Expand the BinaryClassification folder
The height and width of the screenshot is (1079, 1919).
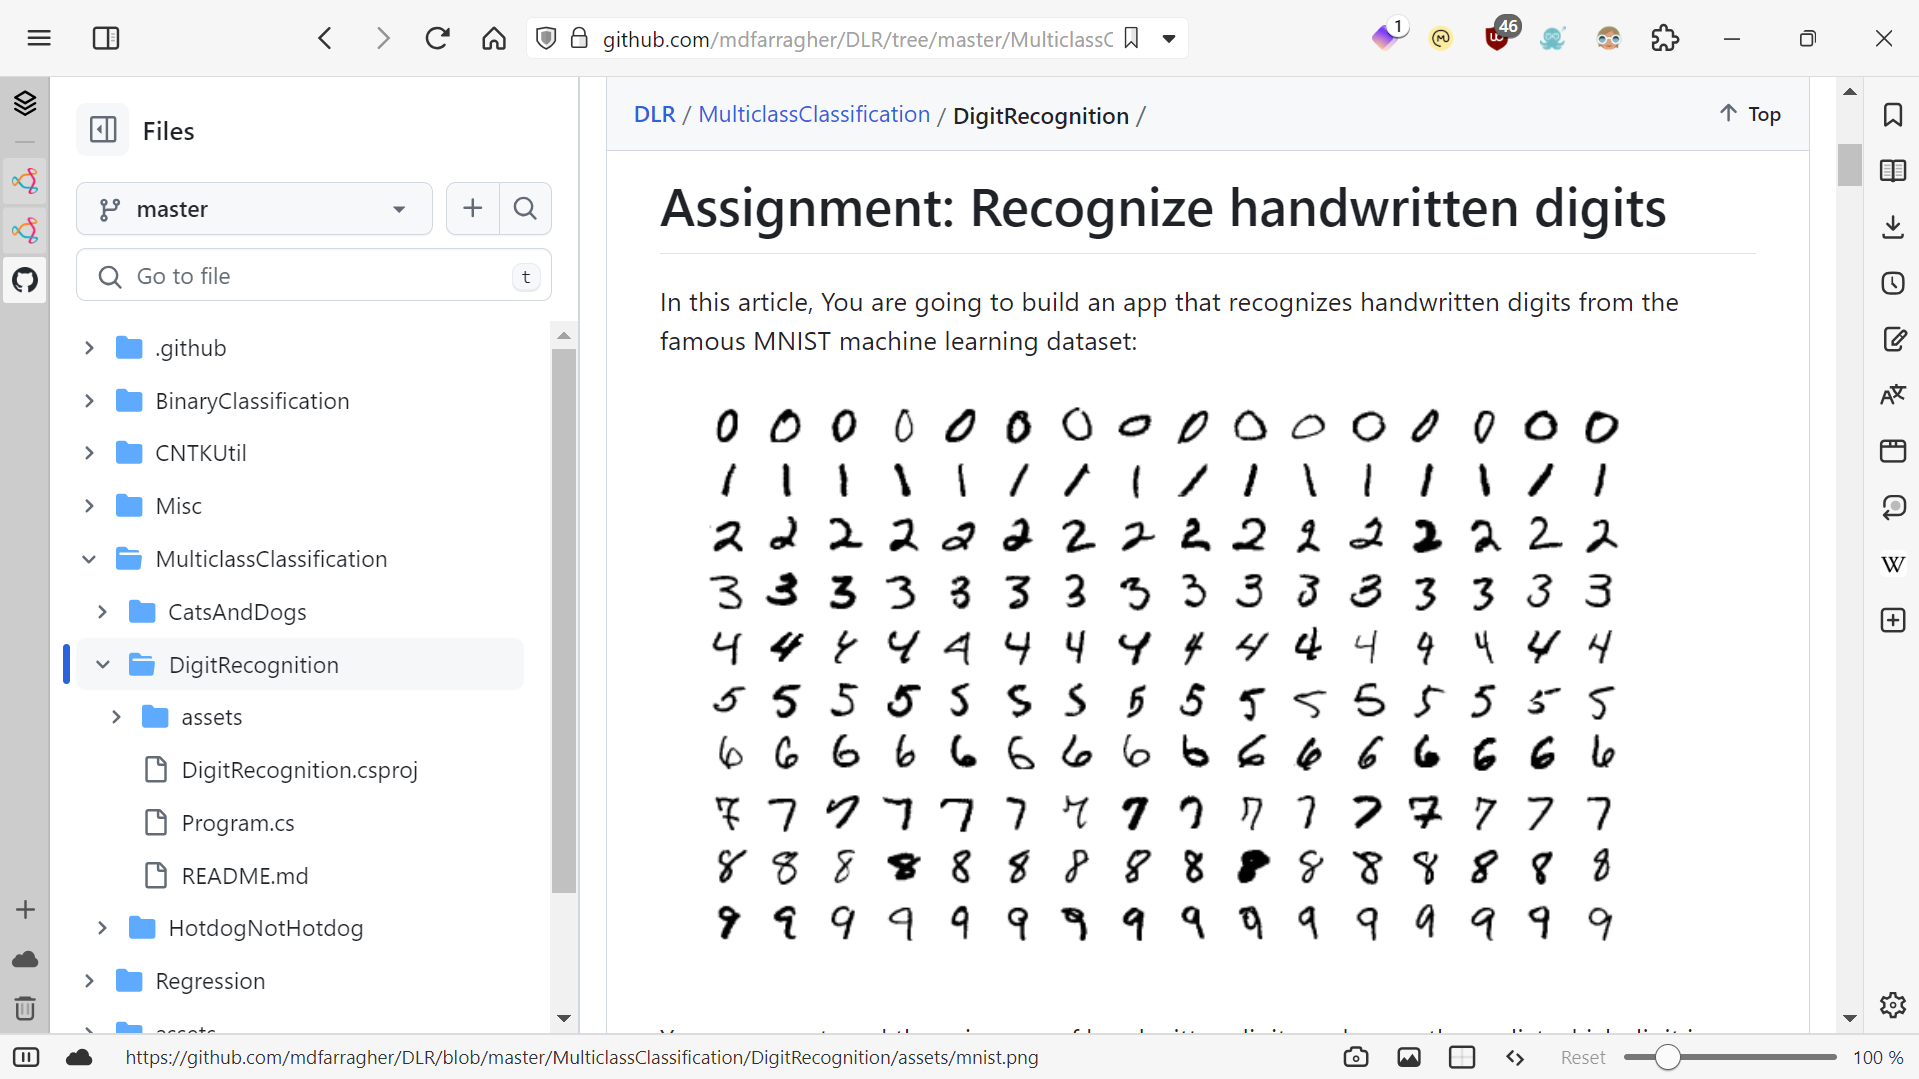(x=89, y=401)
